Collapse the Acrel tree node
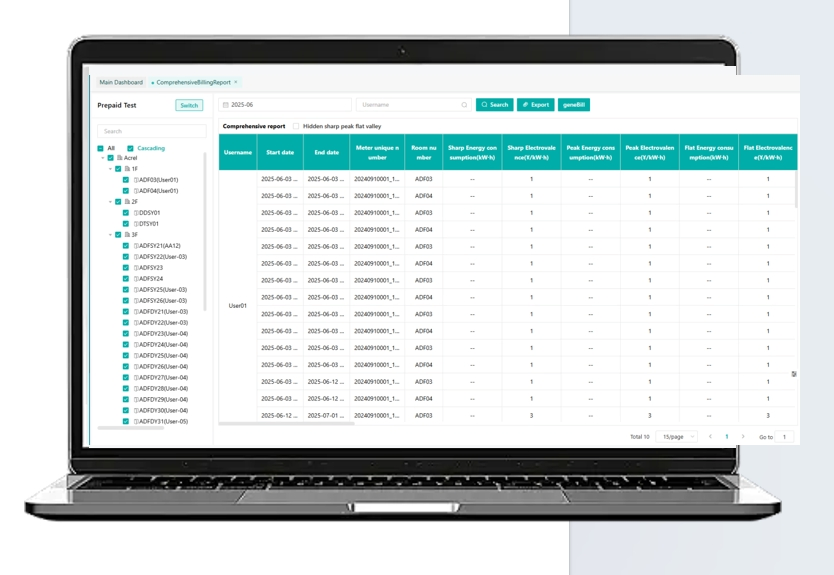The image size is (834, 575). tap(103, 158)
